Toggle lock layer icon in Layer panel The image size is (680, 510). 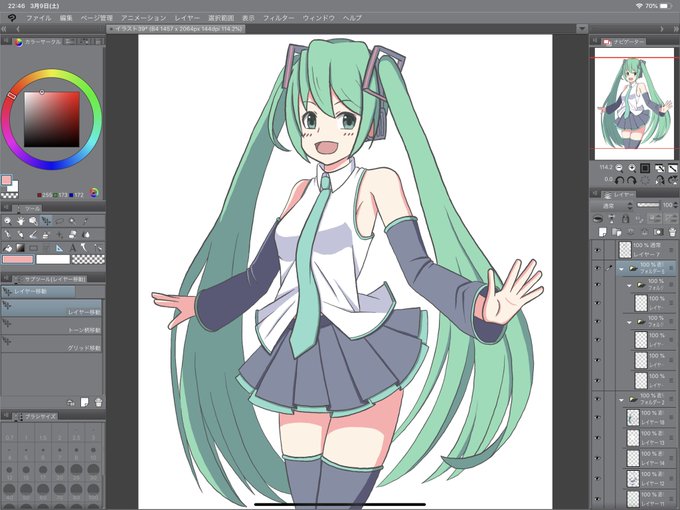tap(625, 219)
